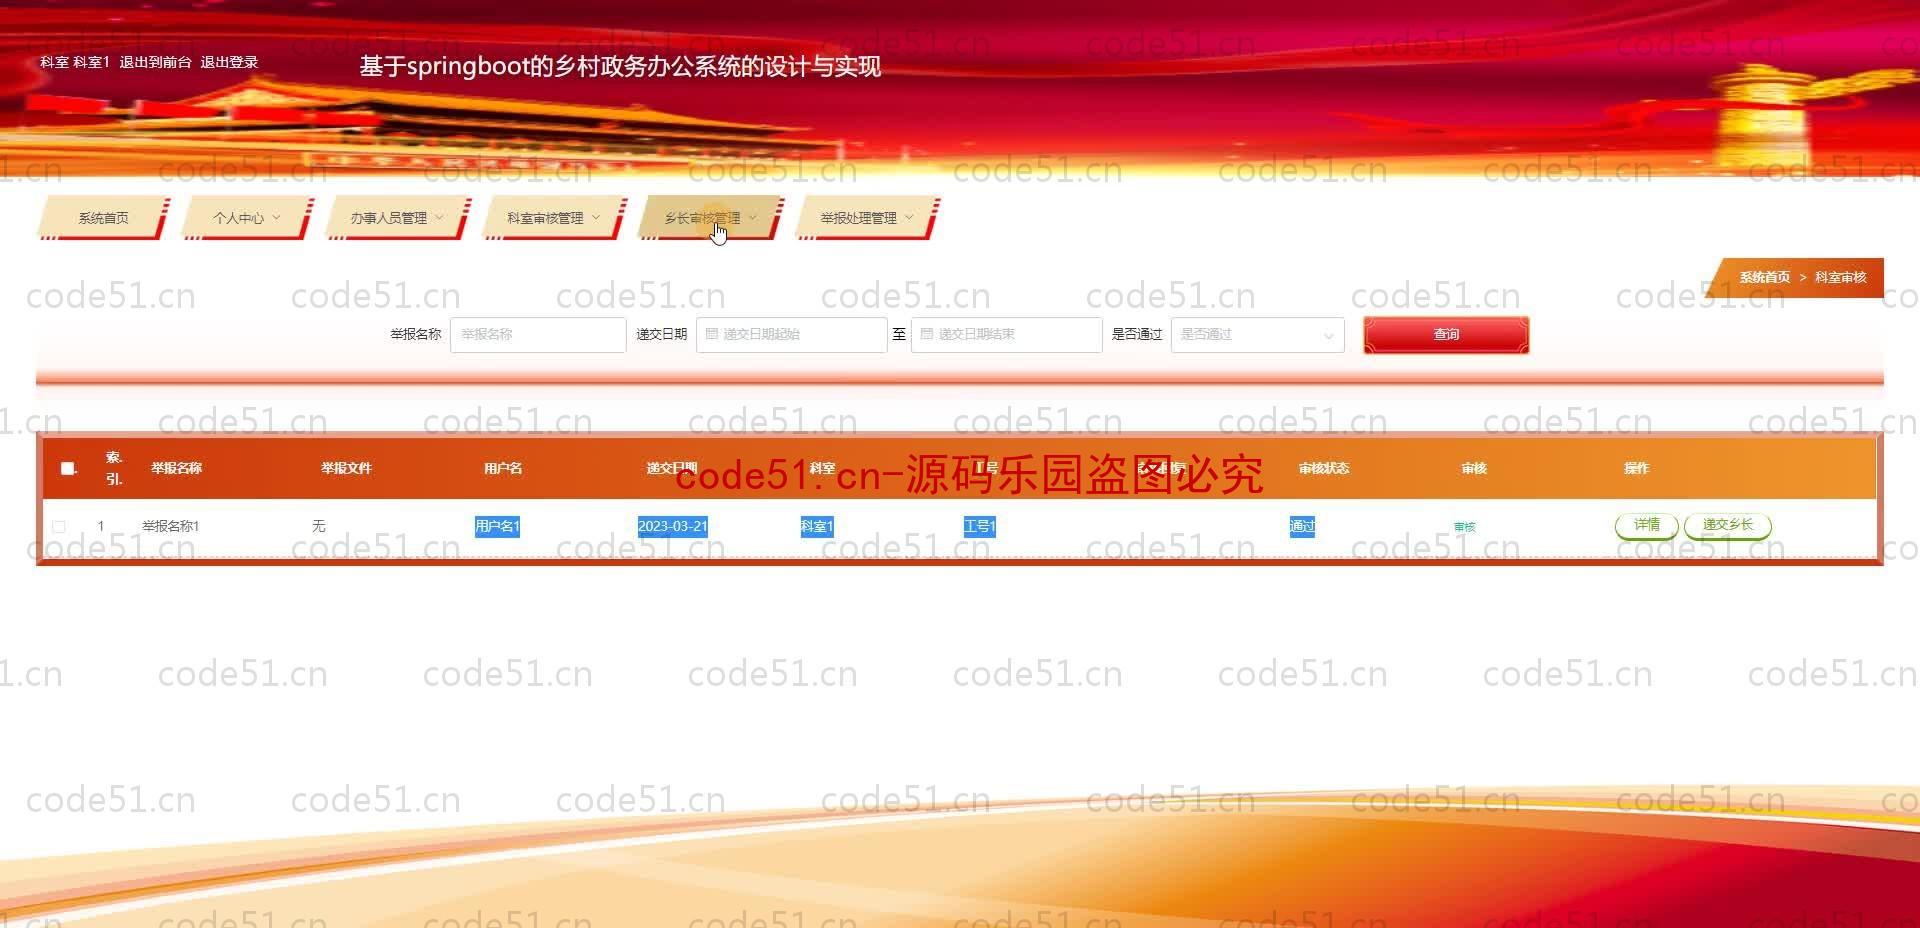The height and width of the screenshot is (928, 1920).
Task: Click the 工号1 table cell
Action: coord(979,526)
